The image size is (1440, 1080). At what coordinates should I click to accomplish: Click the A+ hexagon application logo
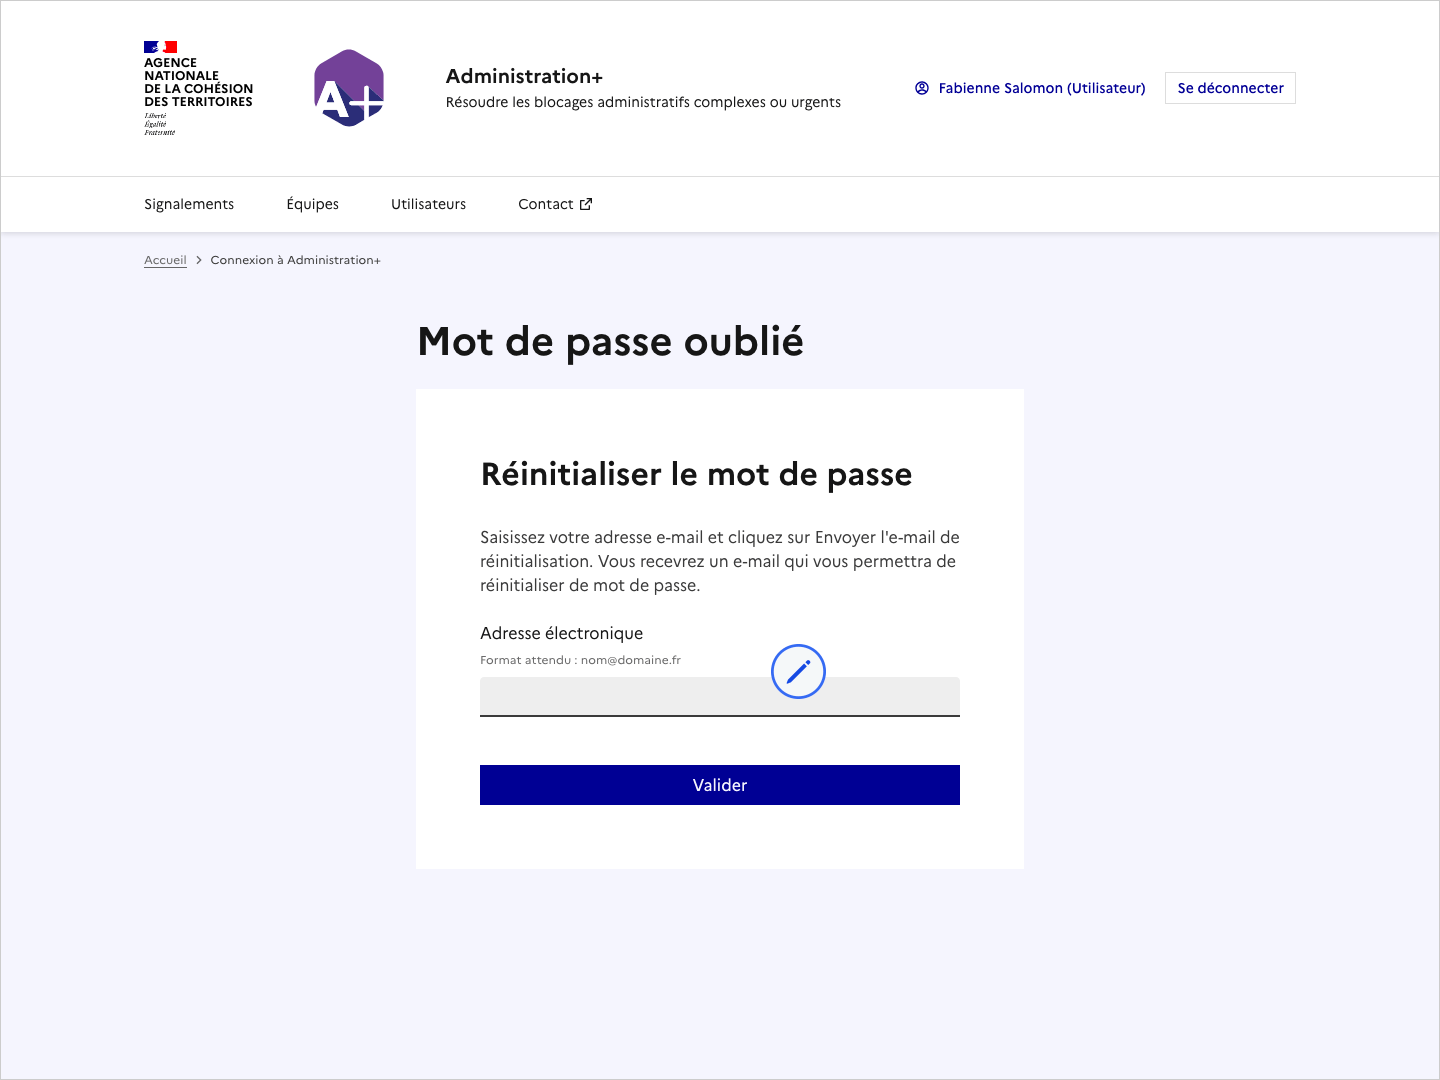point(348,88)
